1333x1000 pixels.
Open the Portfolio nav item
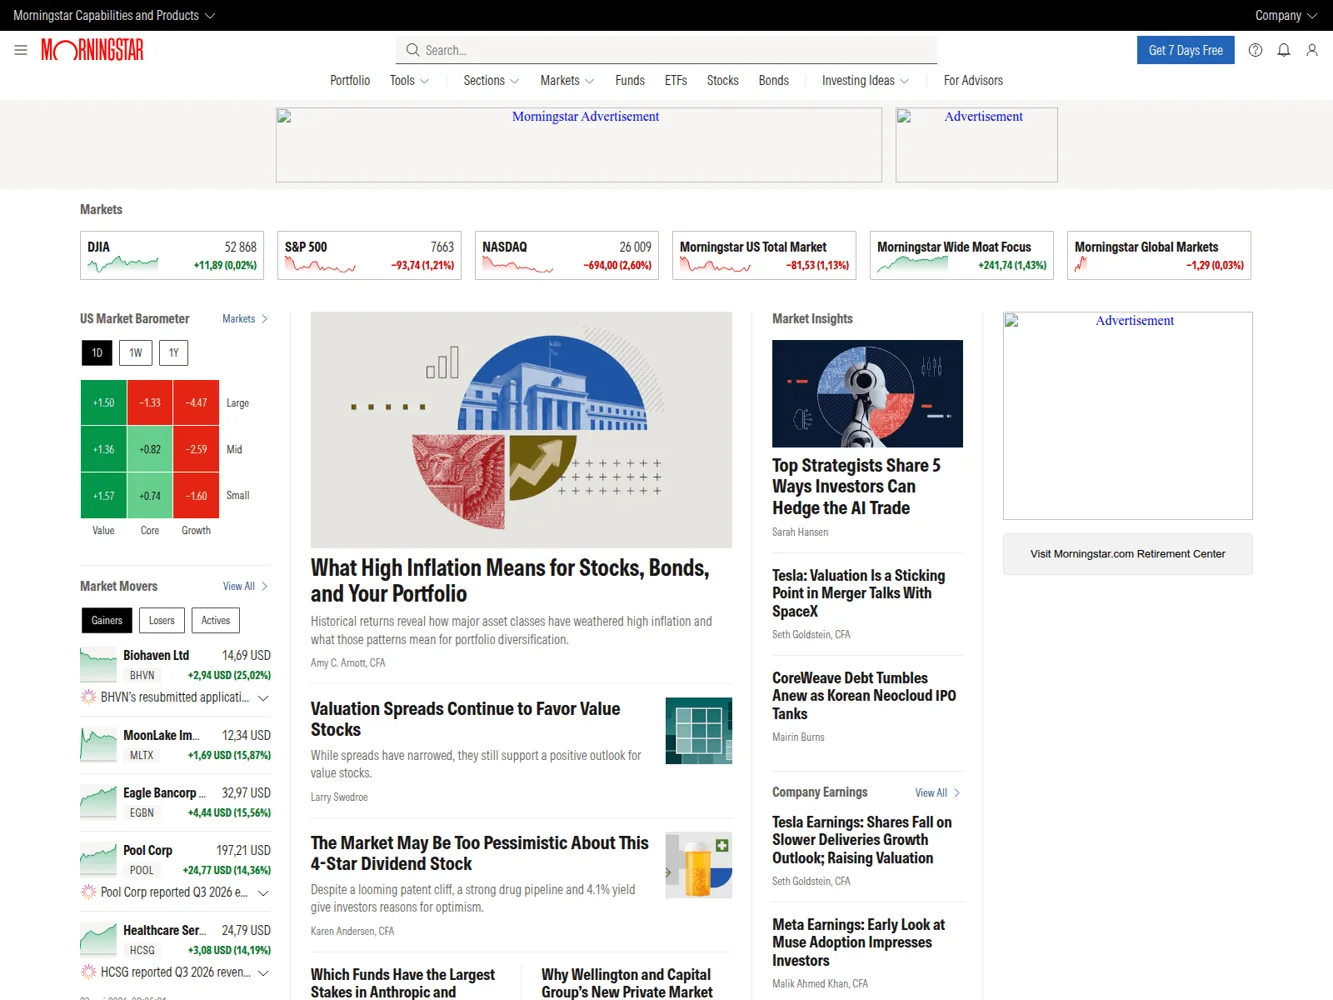(x=350, y=80)
